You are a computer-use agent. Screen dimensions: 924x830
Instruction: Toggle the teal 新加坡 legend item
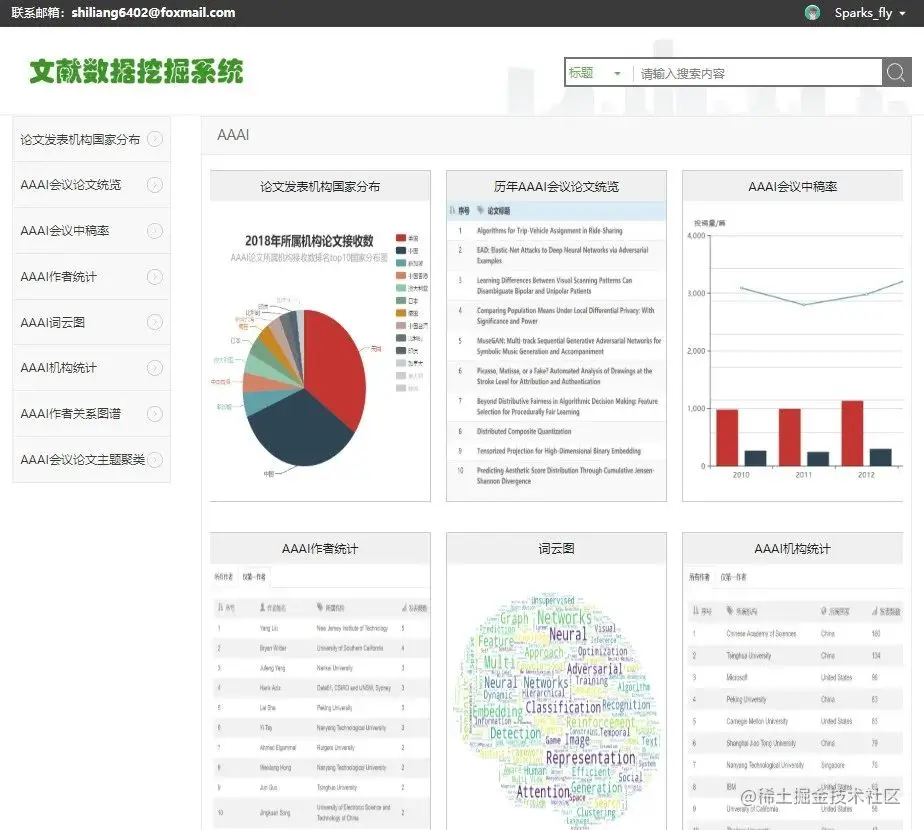pyautogui.click(x=410, y=263)
